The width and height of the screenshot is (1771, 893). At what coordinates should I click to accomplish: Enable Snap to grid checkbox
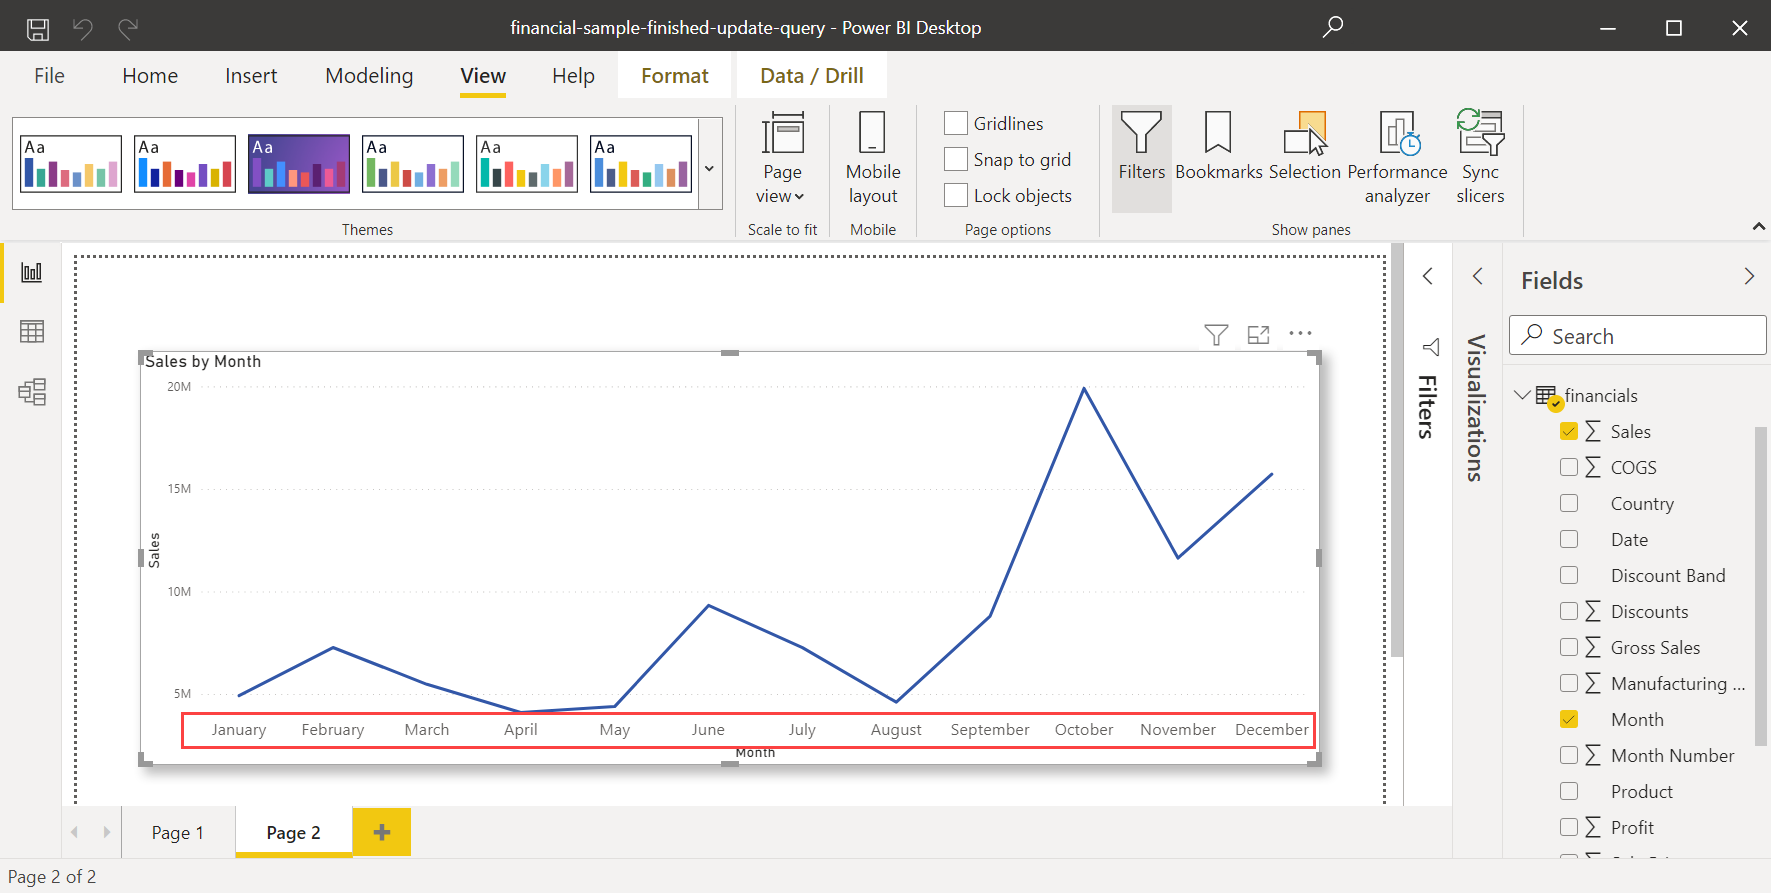(956, 159)
